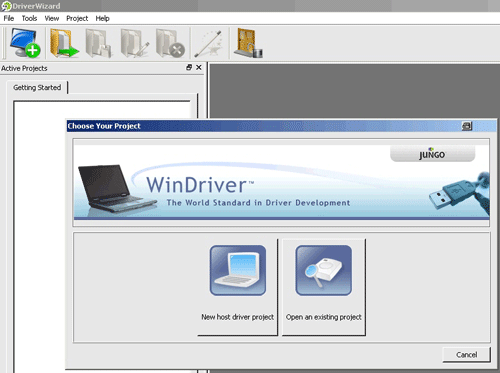Open the Help menu

tap(102, 18)
